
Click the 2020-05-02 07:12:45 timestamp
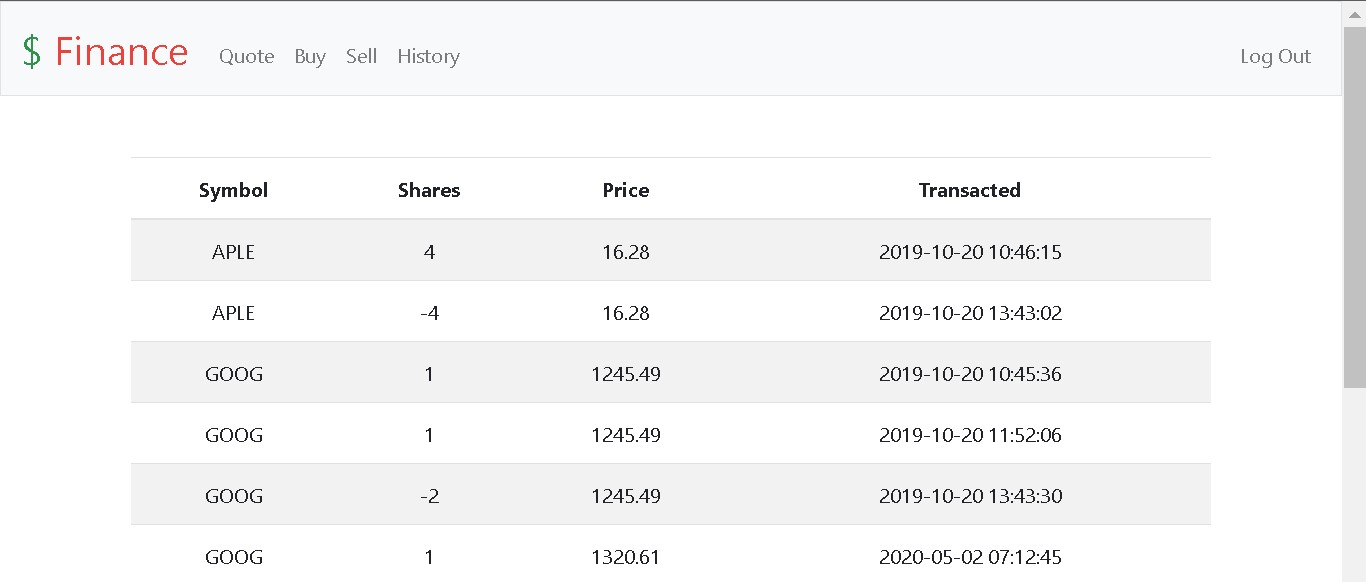tap(970, 557)
